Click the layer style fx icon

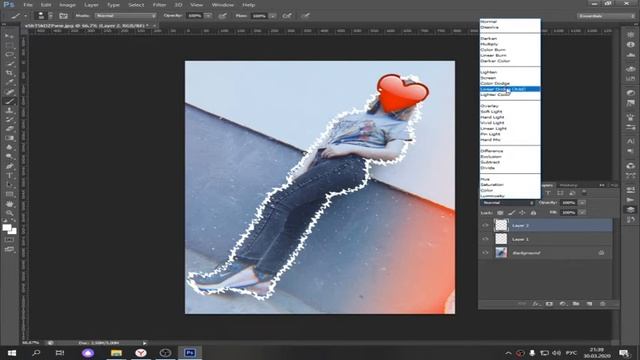536,304
